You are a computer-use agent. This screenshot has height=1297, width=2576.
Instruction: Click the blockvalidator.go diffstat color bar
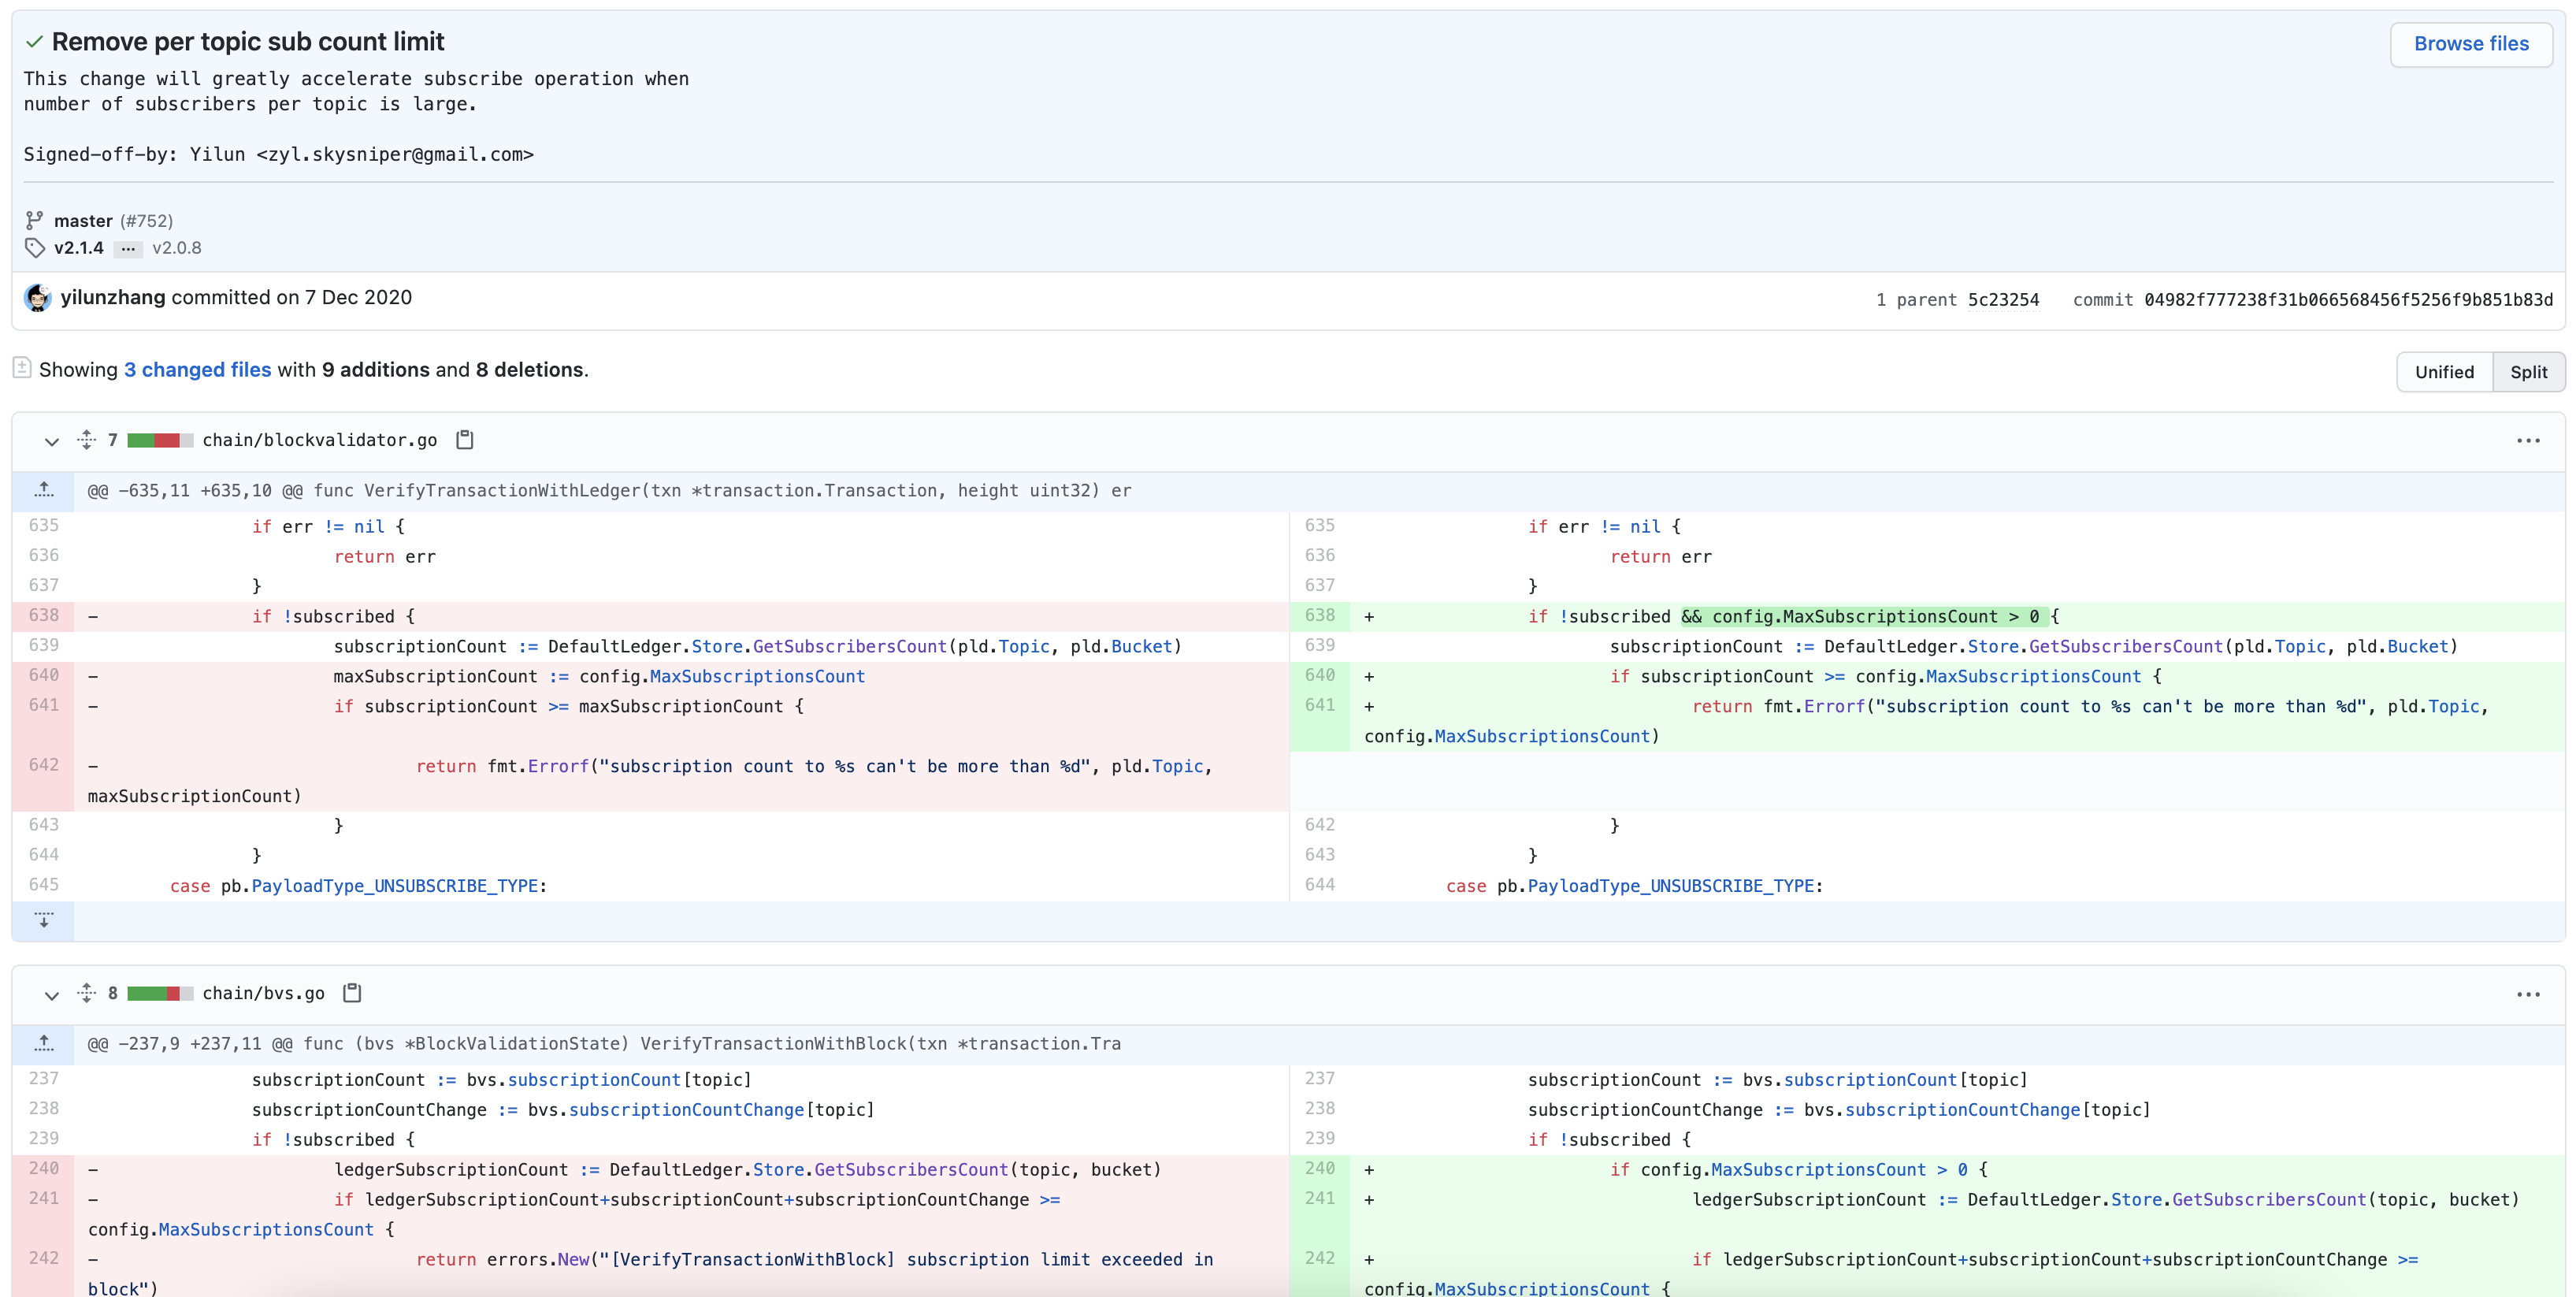[160, 441]
